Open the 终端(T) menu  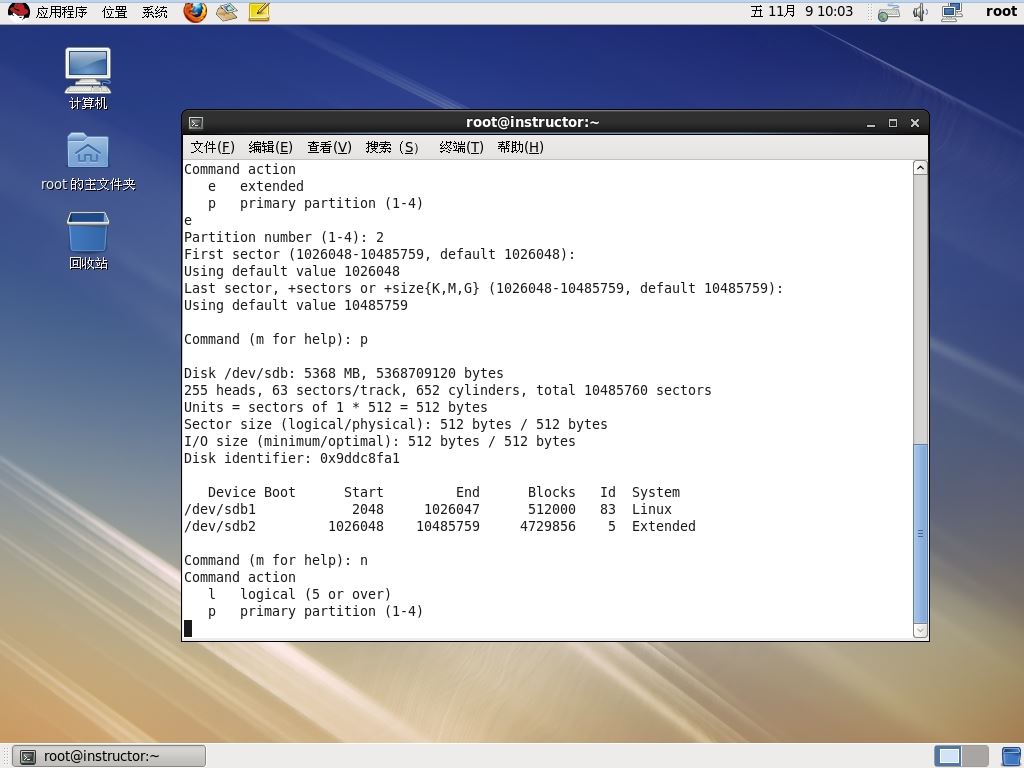[461, 148]
